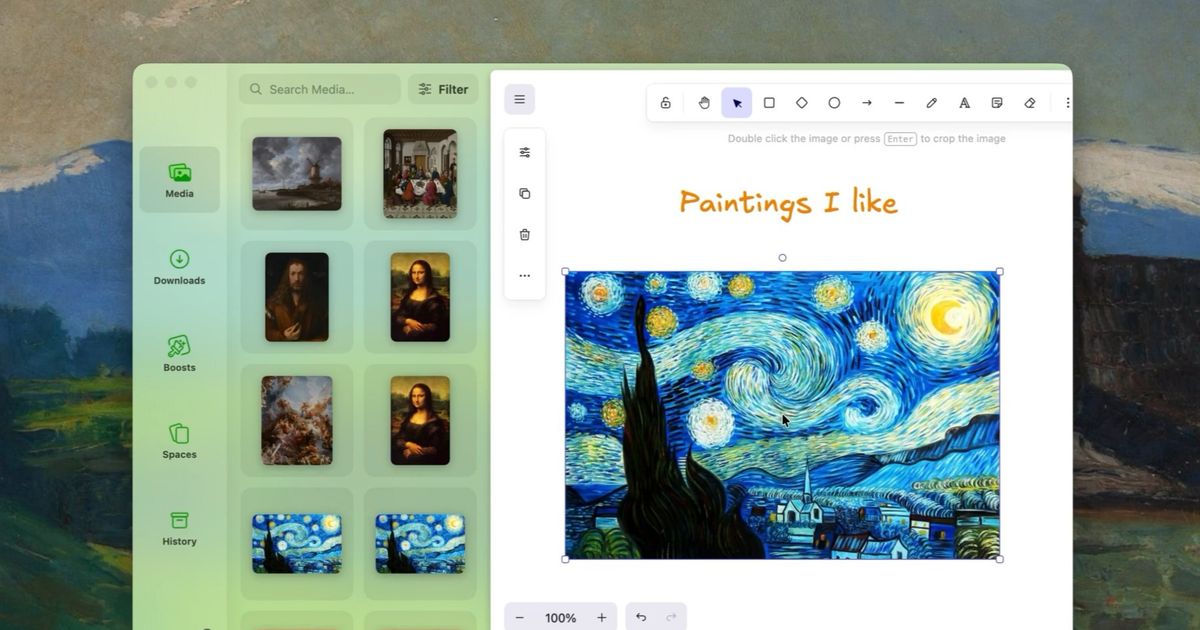Open the Media section
1200x630 pixels.
[180, 180]
